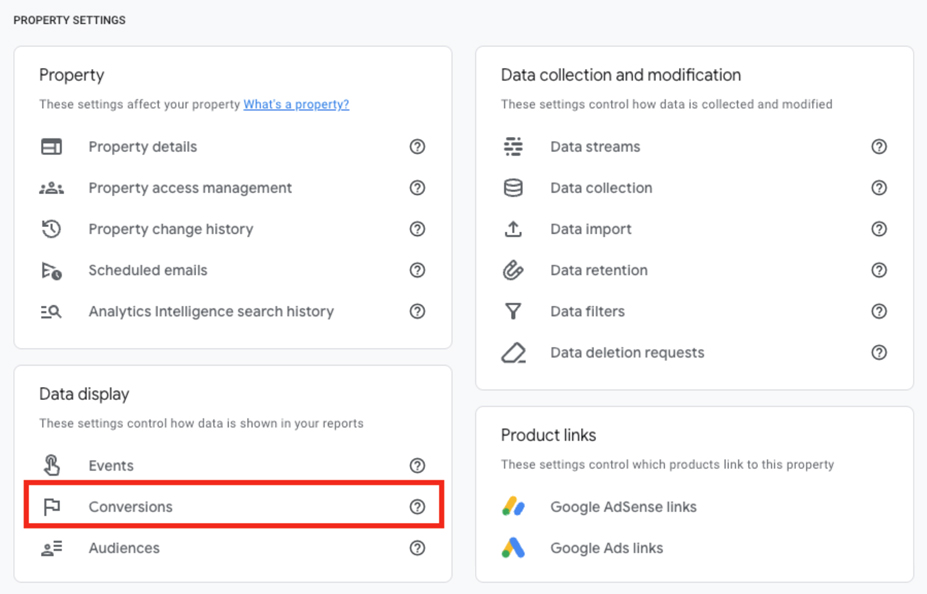The width and height of the screenshot is (927, 594).
Task: Click the Google Ads logo icon
Action: click(x=513, y=548)
